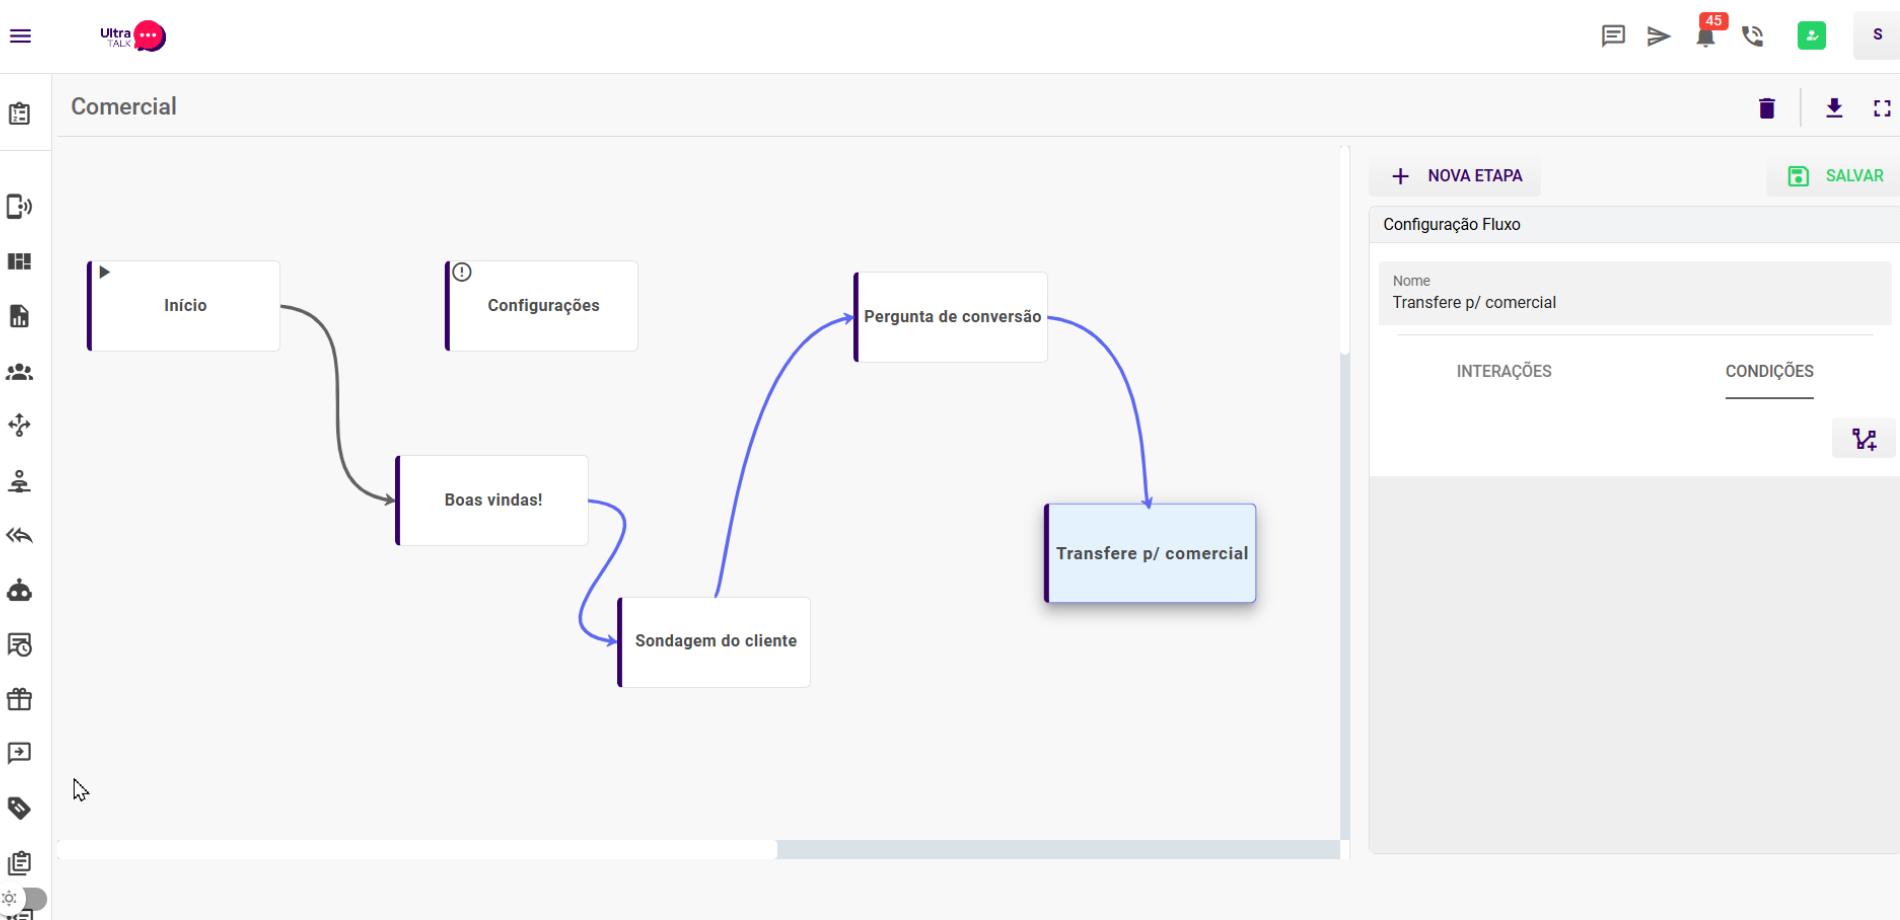Toggle the light/dark theme switch
Viewport: 1900px width, 920px height.
coord(24,898)
